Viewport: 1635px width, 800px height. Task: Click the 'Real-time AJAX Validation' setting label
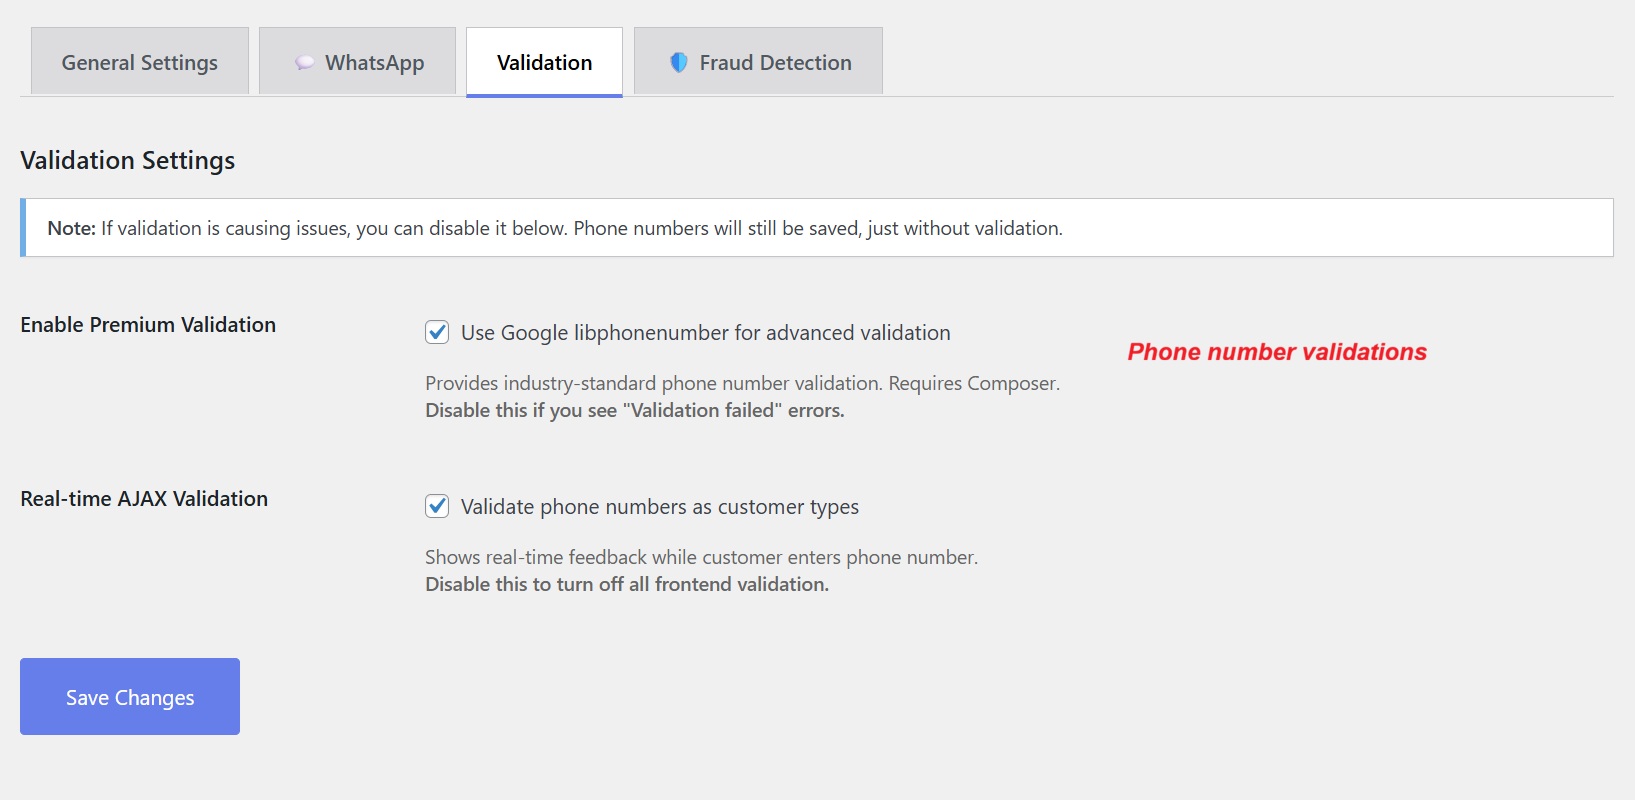(143, 498)
